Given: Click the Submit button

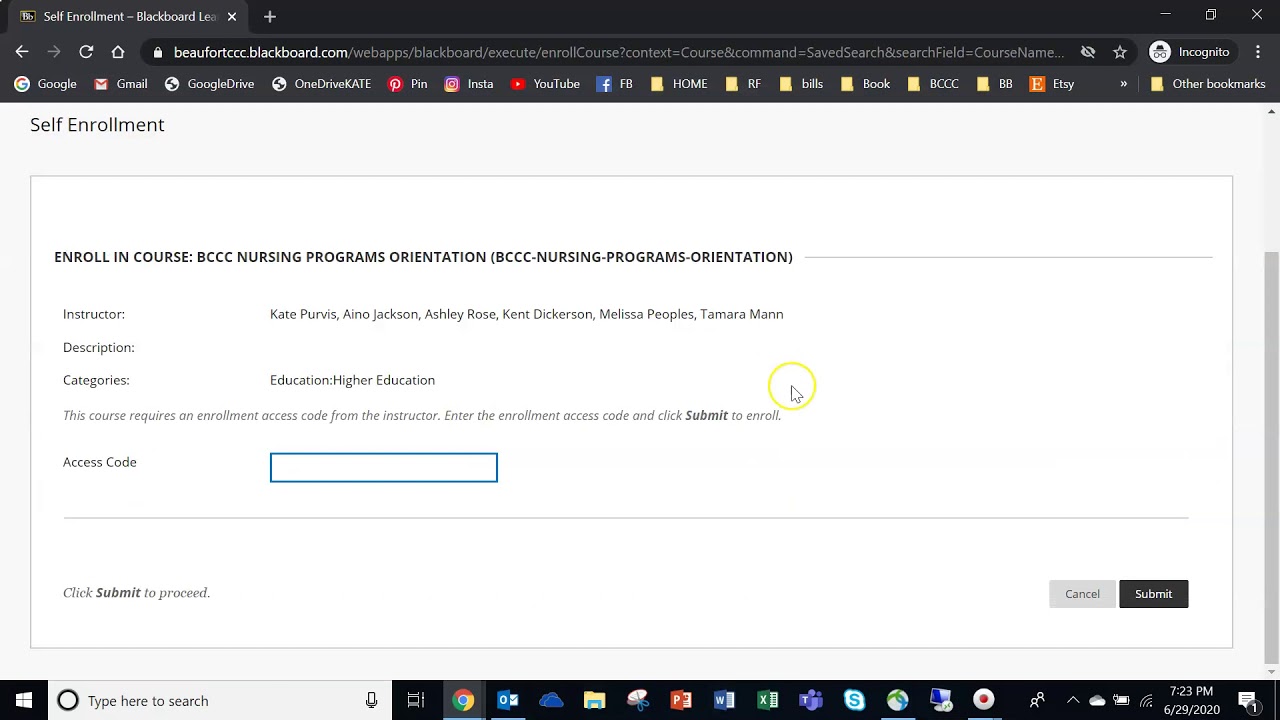Looking at the screenshot, I should 1153,594.
